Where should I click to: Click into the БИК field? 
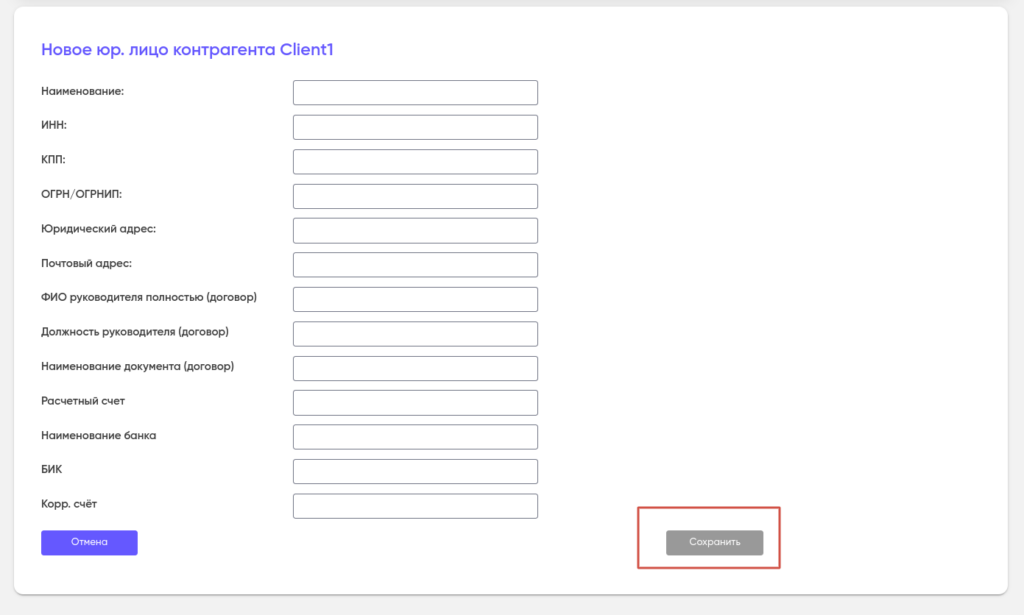coord(415,471)
